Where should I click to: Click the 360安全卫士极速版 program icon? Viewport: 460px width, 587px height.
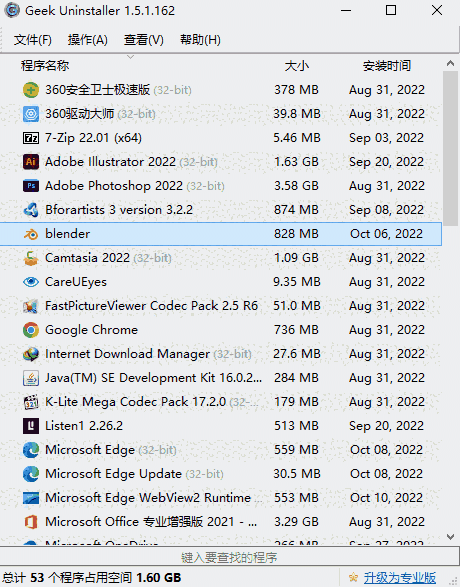coord(31,90)
